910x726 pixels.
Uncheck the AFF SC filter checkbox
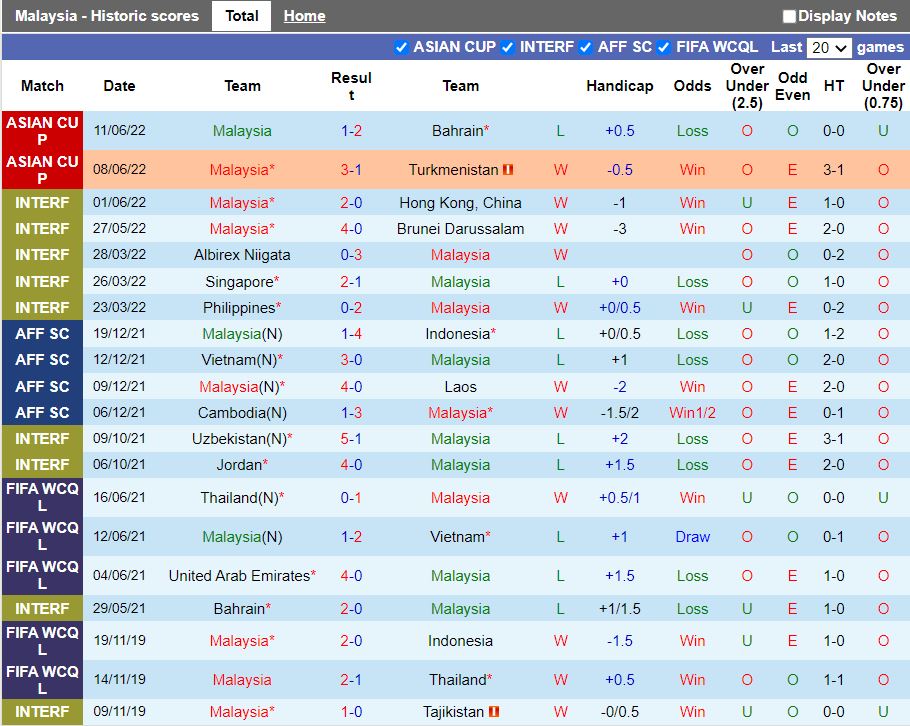click(586, 47)
